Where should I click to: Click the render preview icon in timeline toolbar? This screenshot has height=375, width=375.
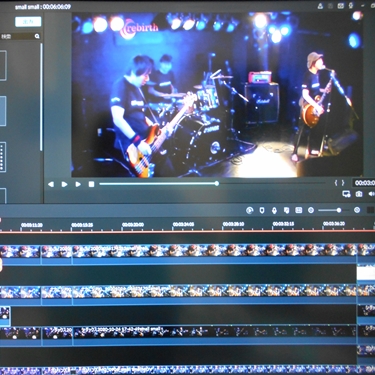click(249, 210)
